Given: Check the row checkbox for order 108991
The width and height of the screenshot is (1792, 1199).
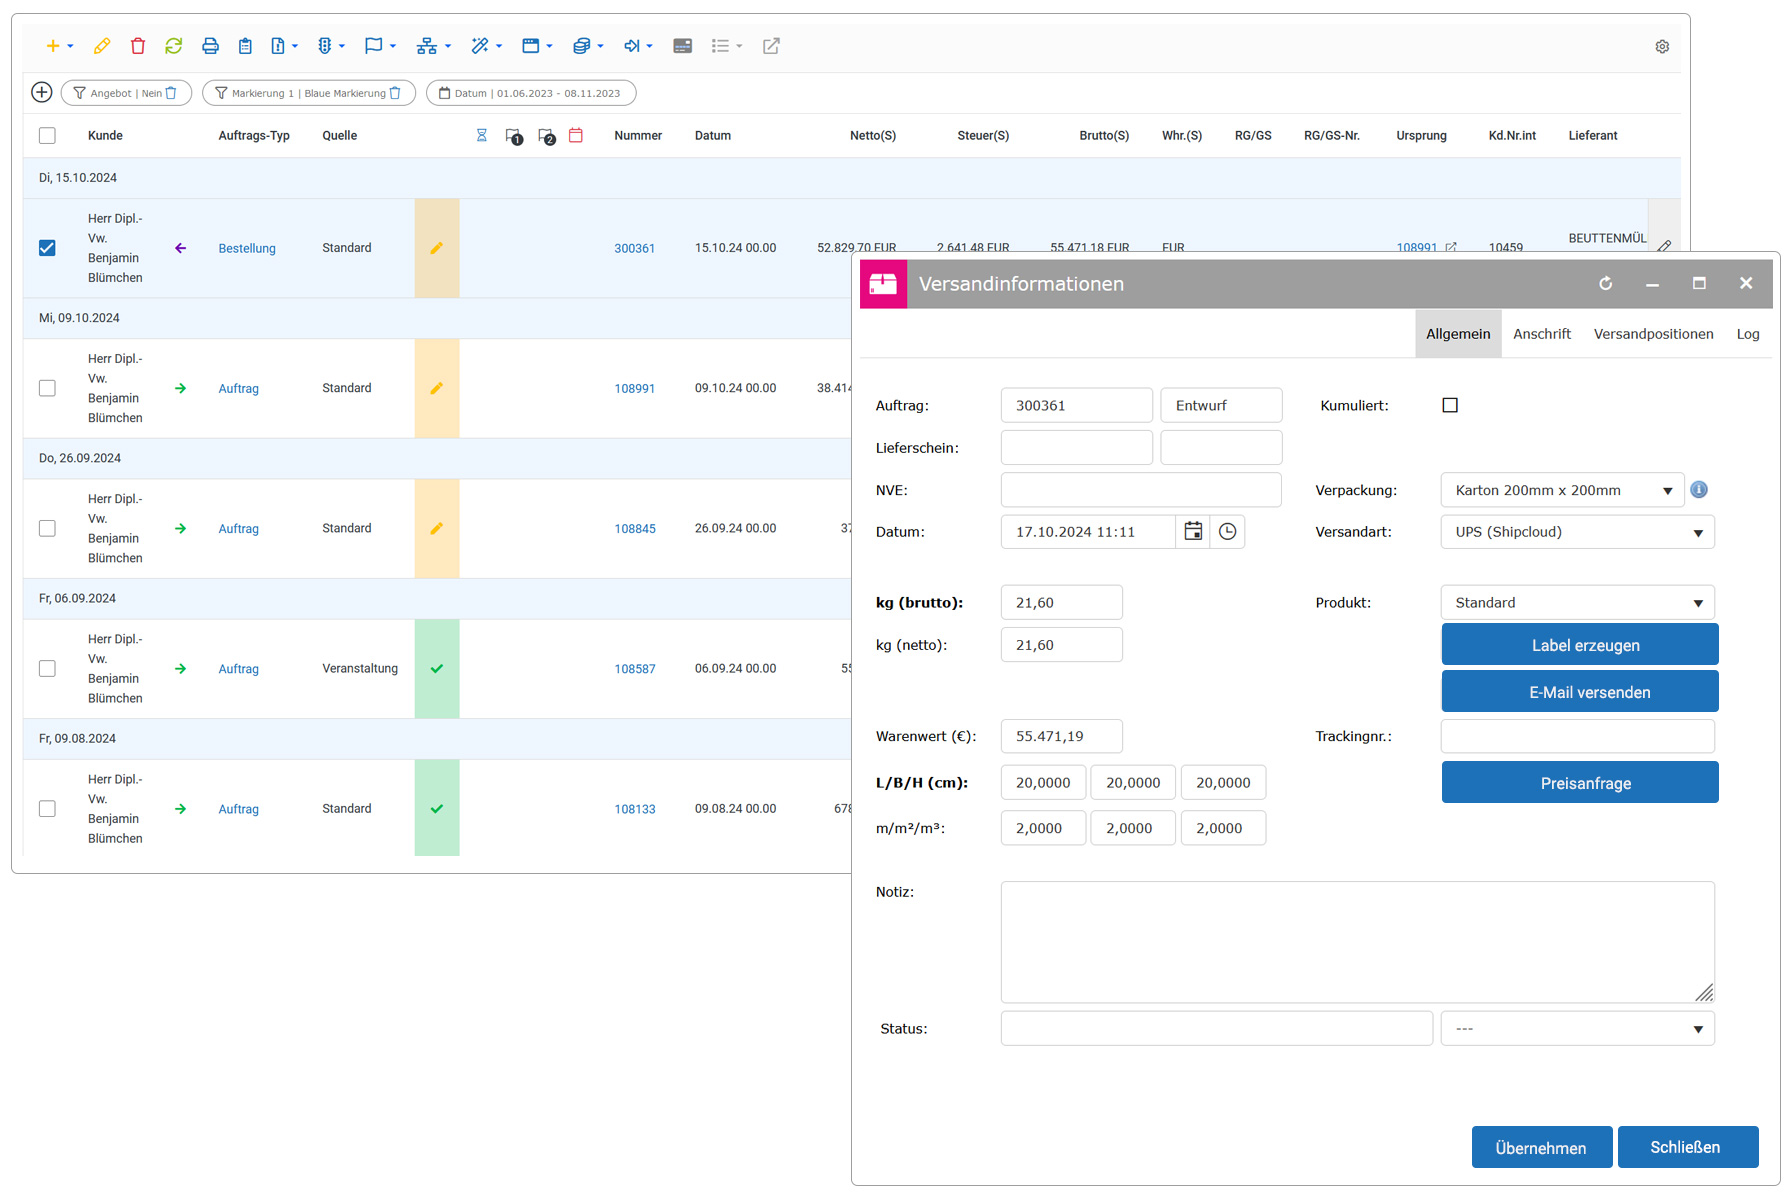Looking at the screenshot, I should tap(47, 388).
